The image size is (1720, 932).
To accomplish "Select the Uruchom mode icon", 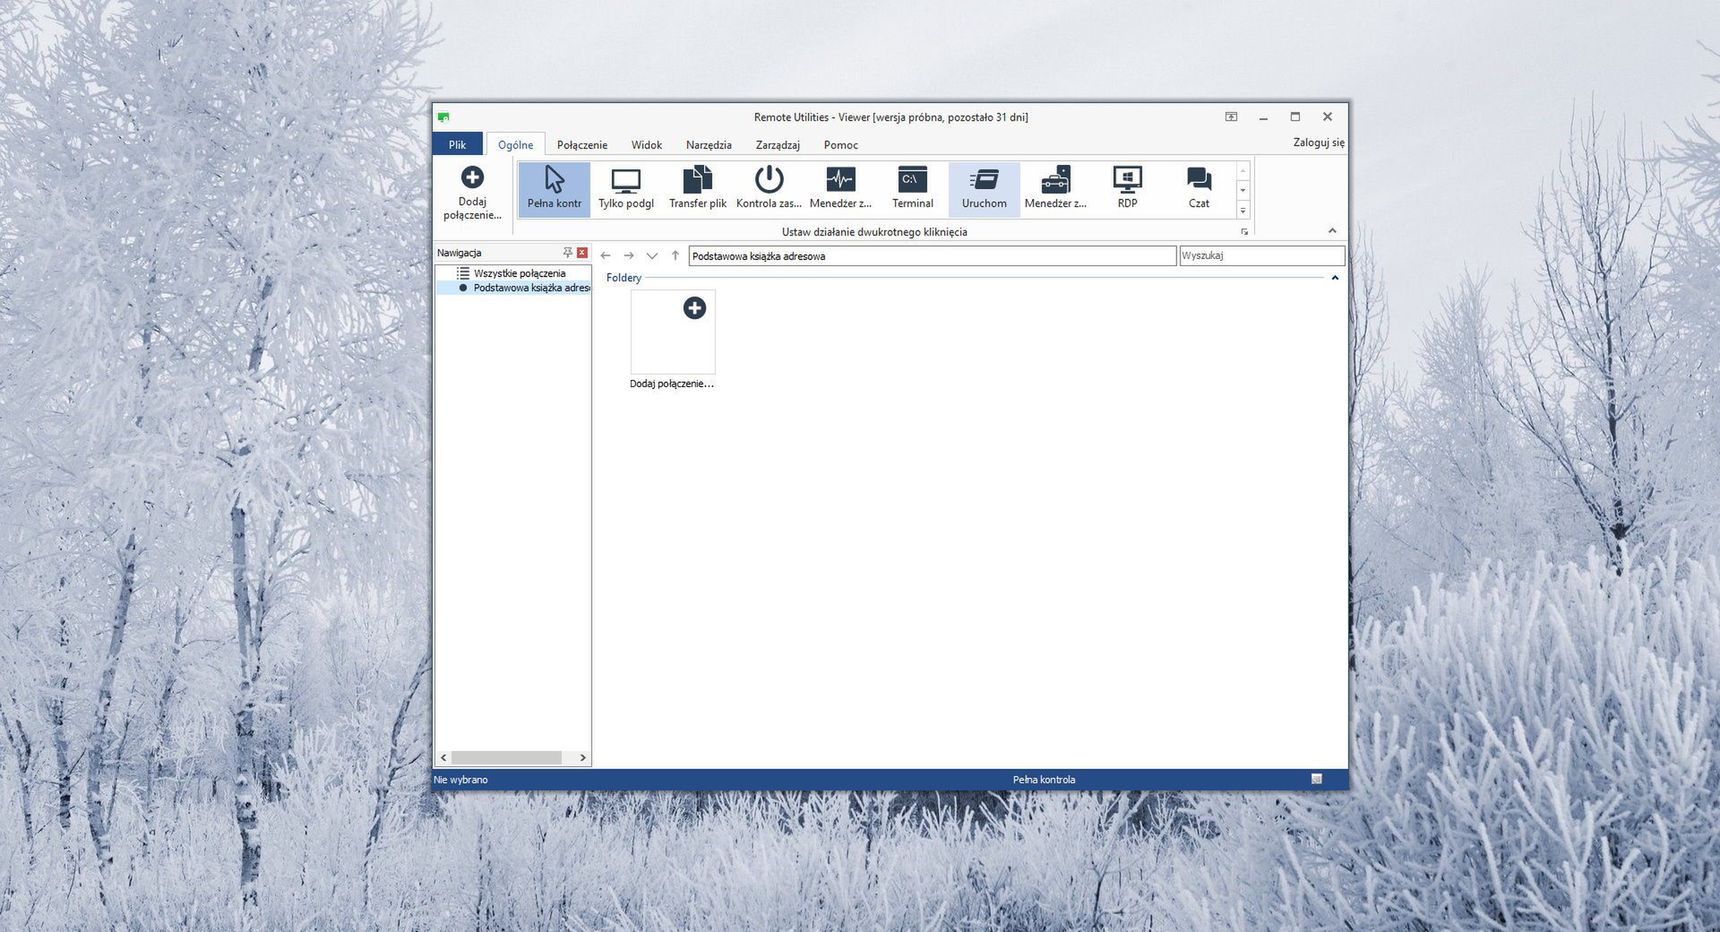I will click(984, 189).
